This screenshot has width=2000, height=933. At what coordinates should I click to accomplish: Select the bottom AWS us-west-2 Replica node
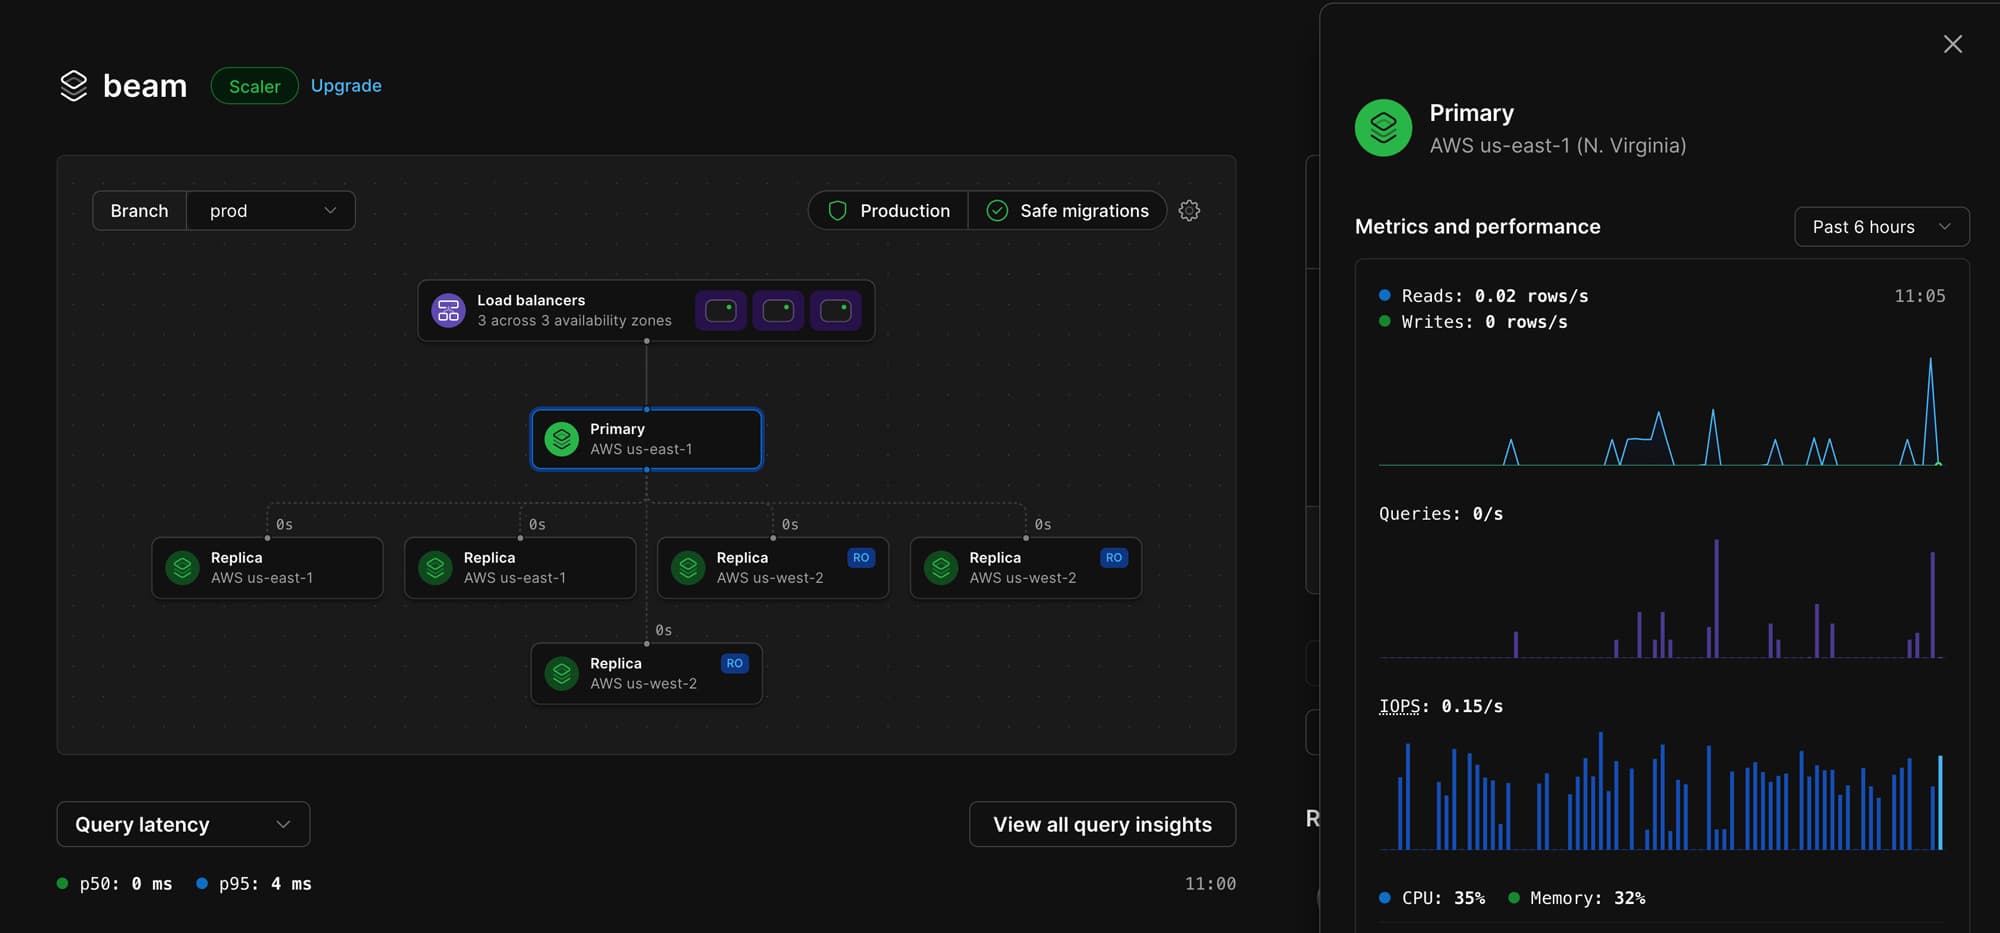pyautogui.click(x=646, y=674)
